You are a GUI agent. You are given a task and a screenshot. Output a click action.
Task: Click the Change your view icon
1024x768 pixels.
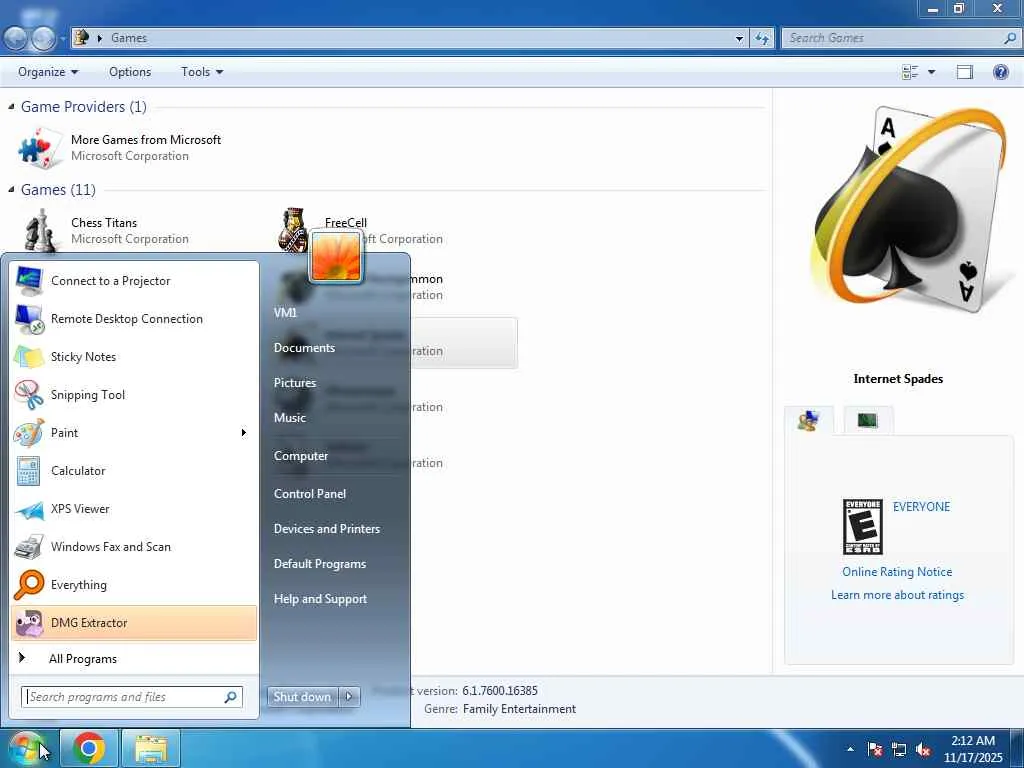[910, 72]
